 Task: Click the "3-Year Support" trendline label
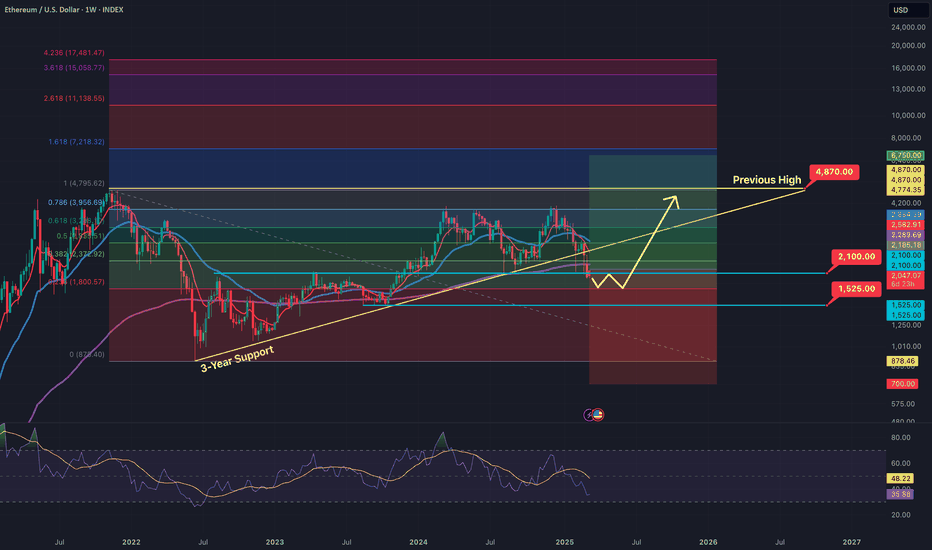[237, 359]
